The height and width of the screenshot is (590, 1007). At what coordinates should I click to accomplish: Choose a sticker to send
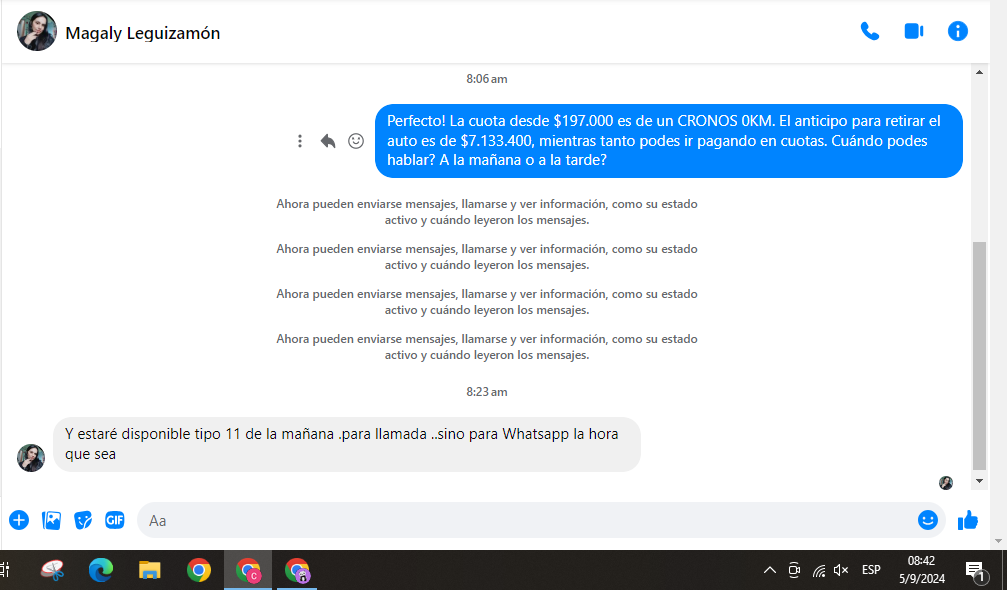click(83, 520)
